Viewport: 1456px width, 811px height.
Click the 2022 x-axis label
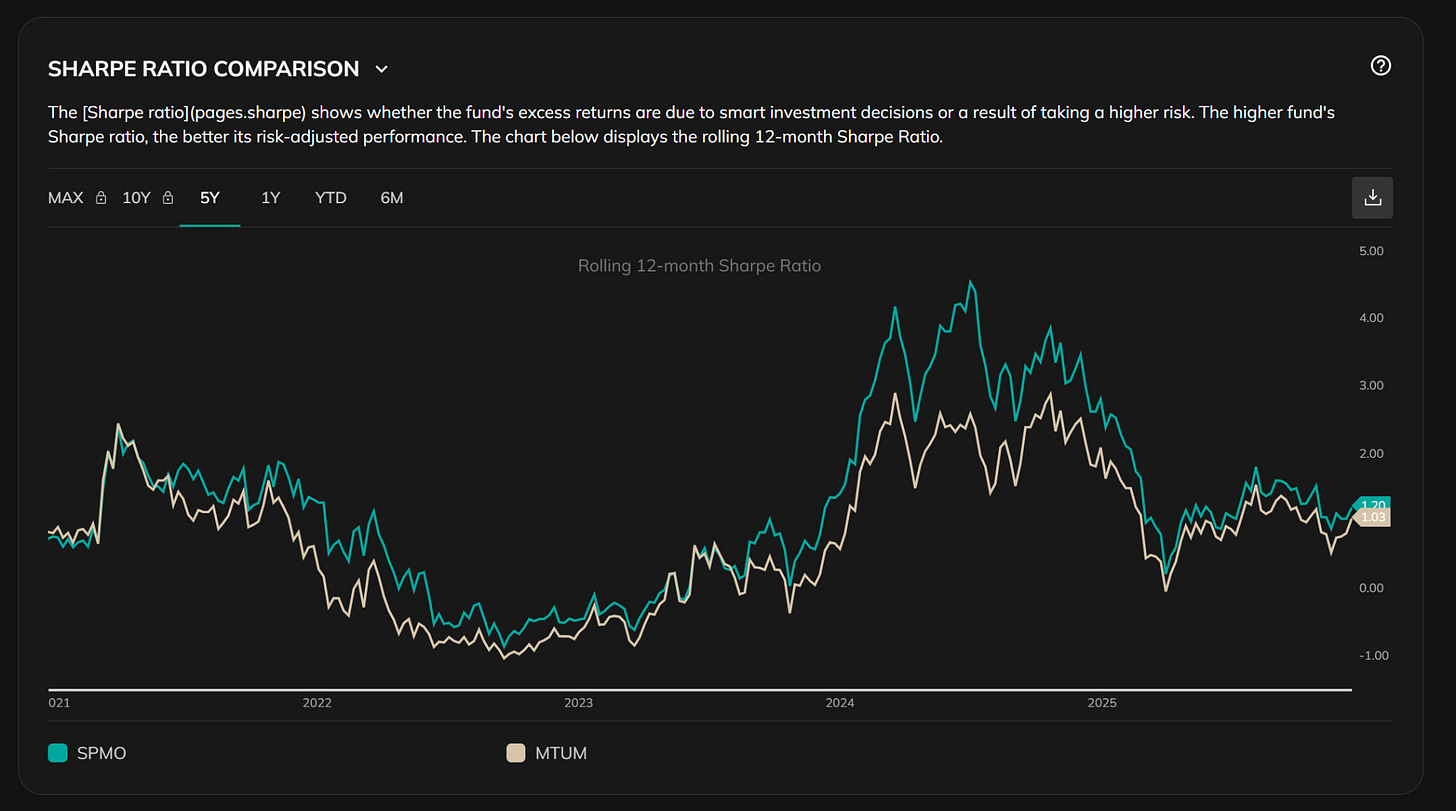(317, 703)
